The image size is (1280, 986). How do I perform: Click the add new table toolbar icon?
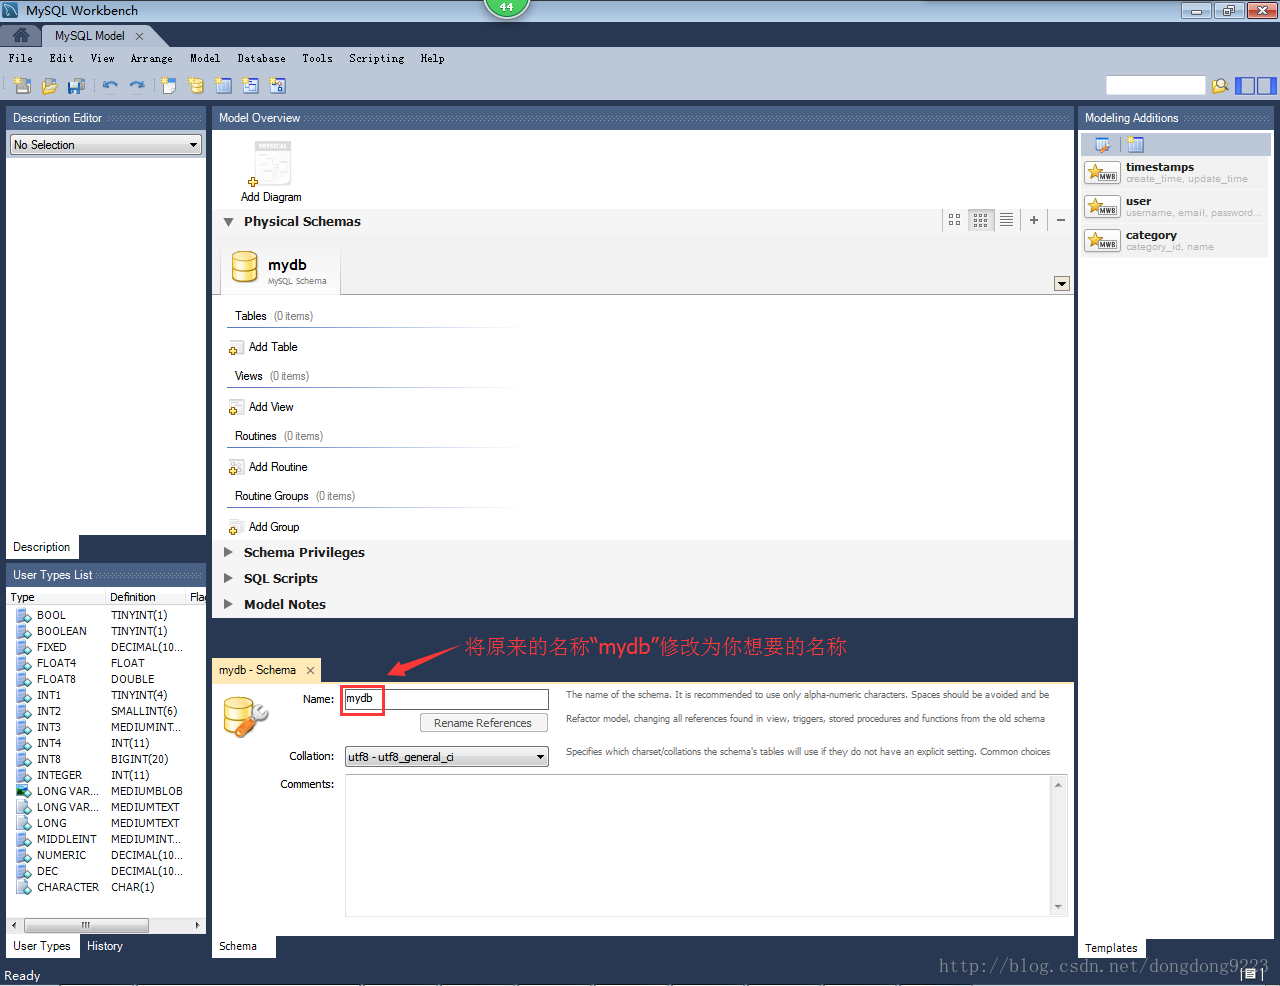pos(223,86)
